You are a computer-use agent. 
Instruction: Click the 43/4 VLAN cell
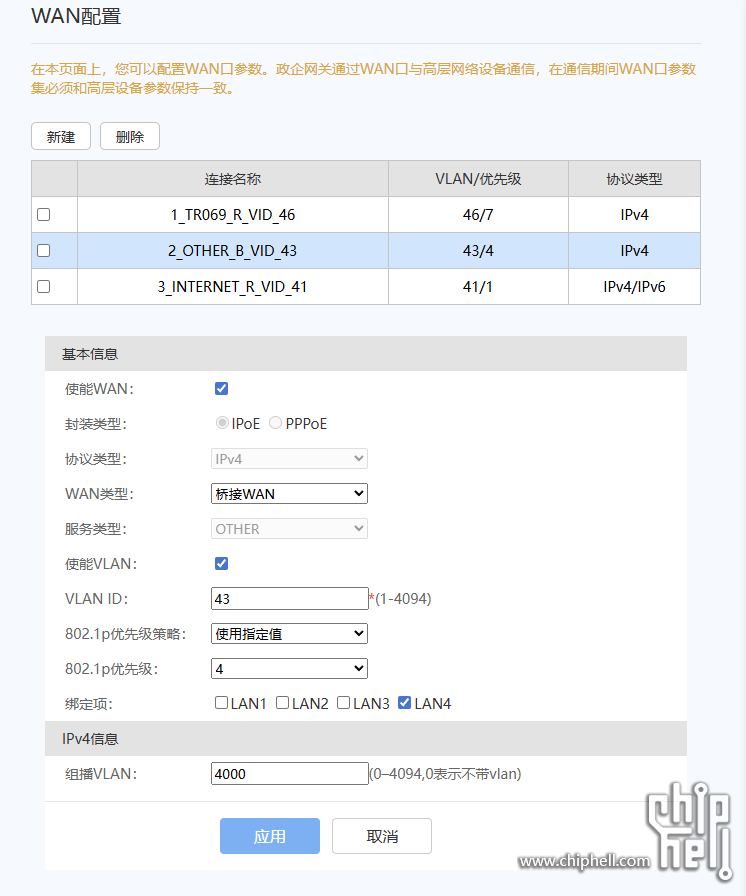click(478, 251)
